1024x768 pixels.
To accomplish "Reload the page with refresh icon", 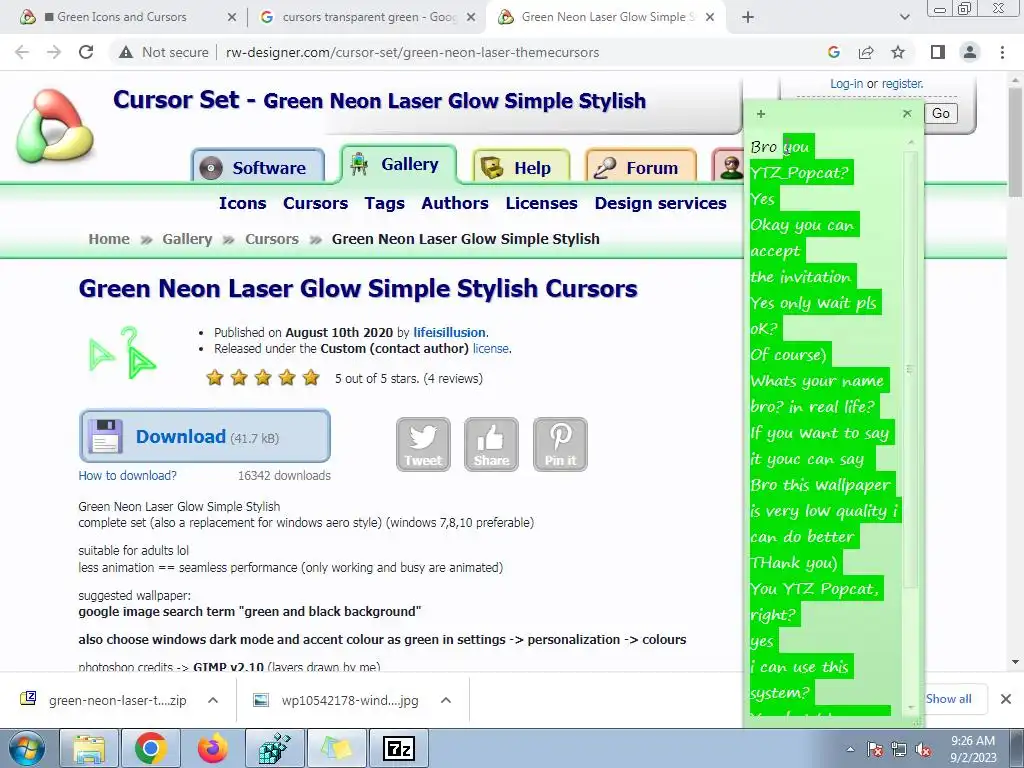I will coord(86,52).
